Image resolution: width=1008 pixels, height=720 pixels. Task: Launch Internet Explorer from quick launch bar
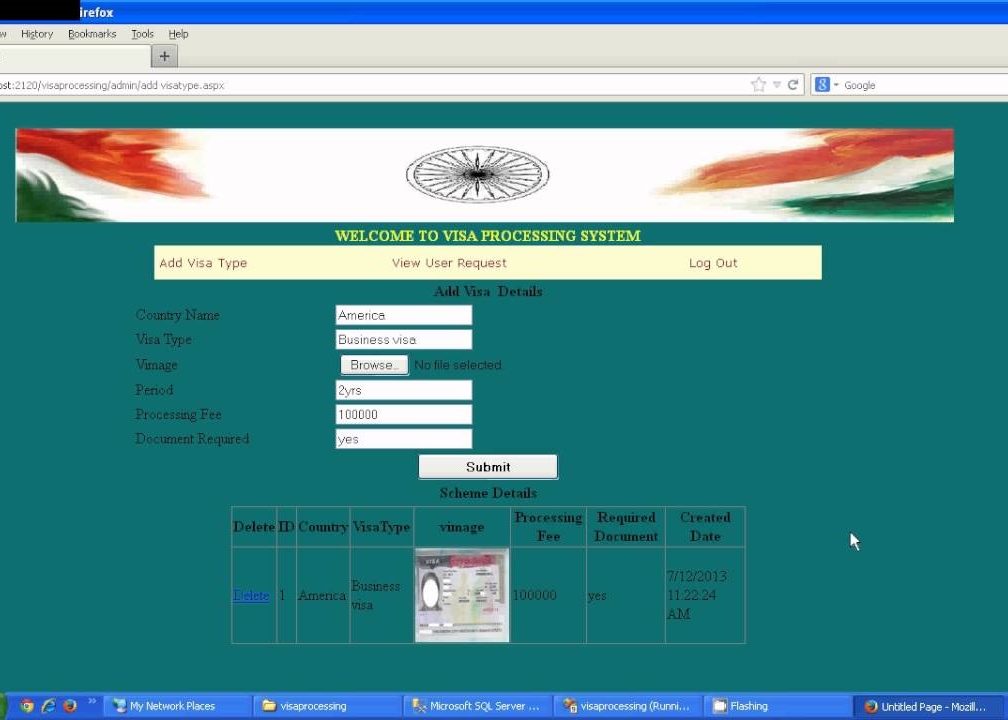point(48,706)
